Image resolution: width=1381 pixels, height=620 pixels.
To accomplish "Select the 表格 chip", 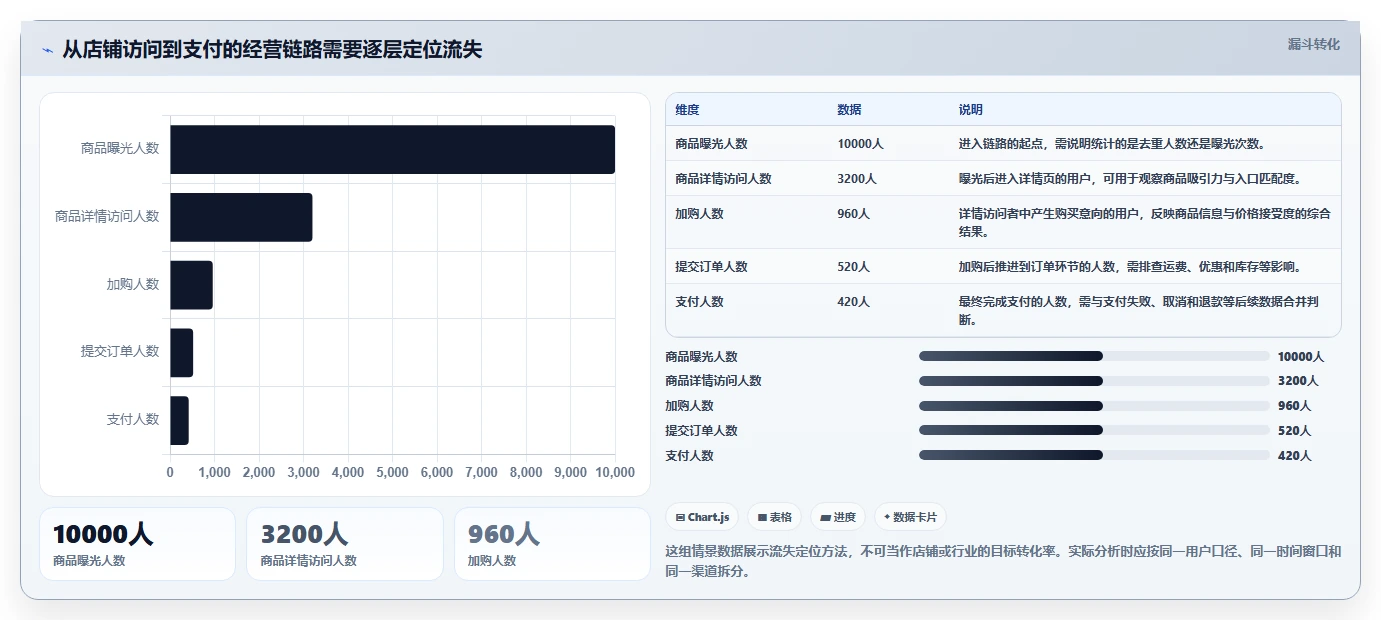I will (x=774, y=517).
